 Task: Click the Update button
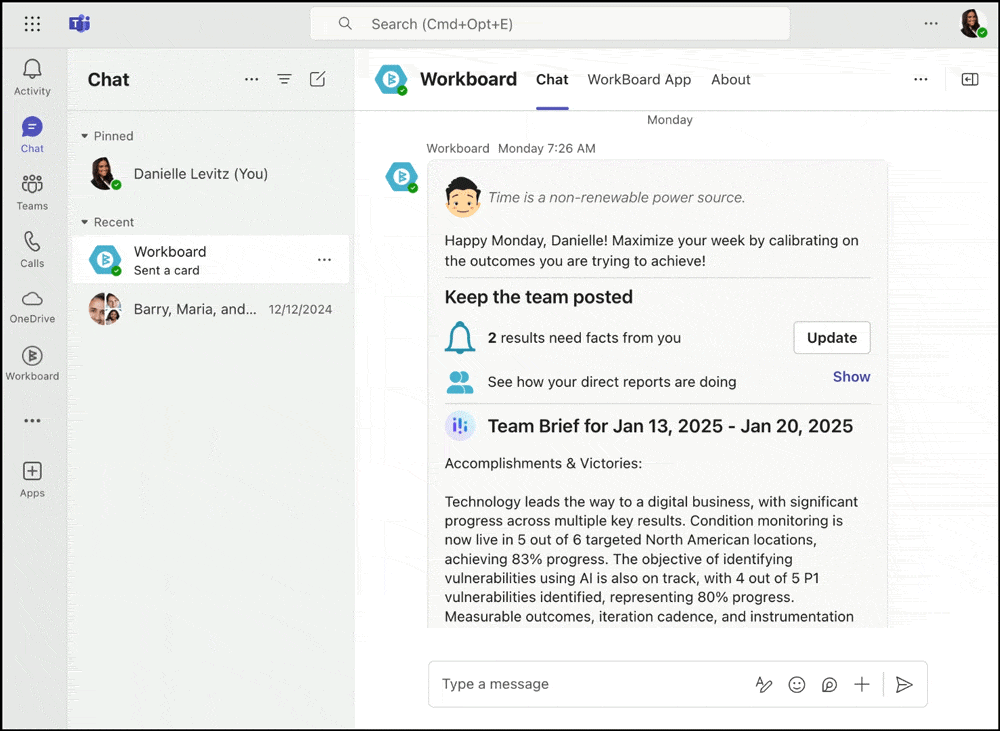click(832, 337)
